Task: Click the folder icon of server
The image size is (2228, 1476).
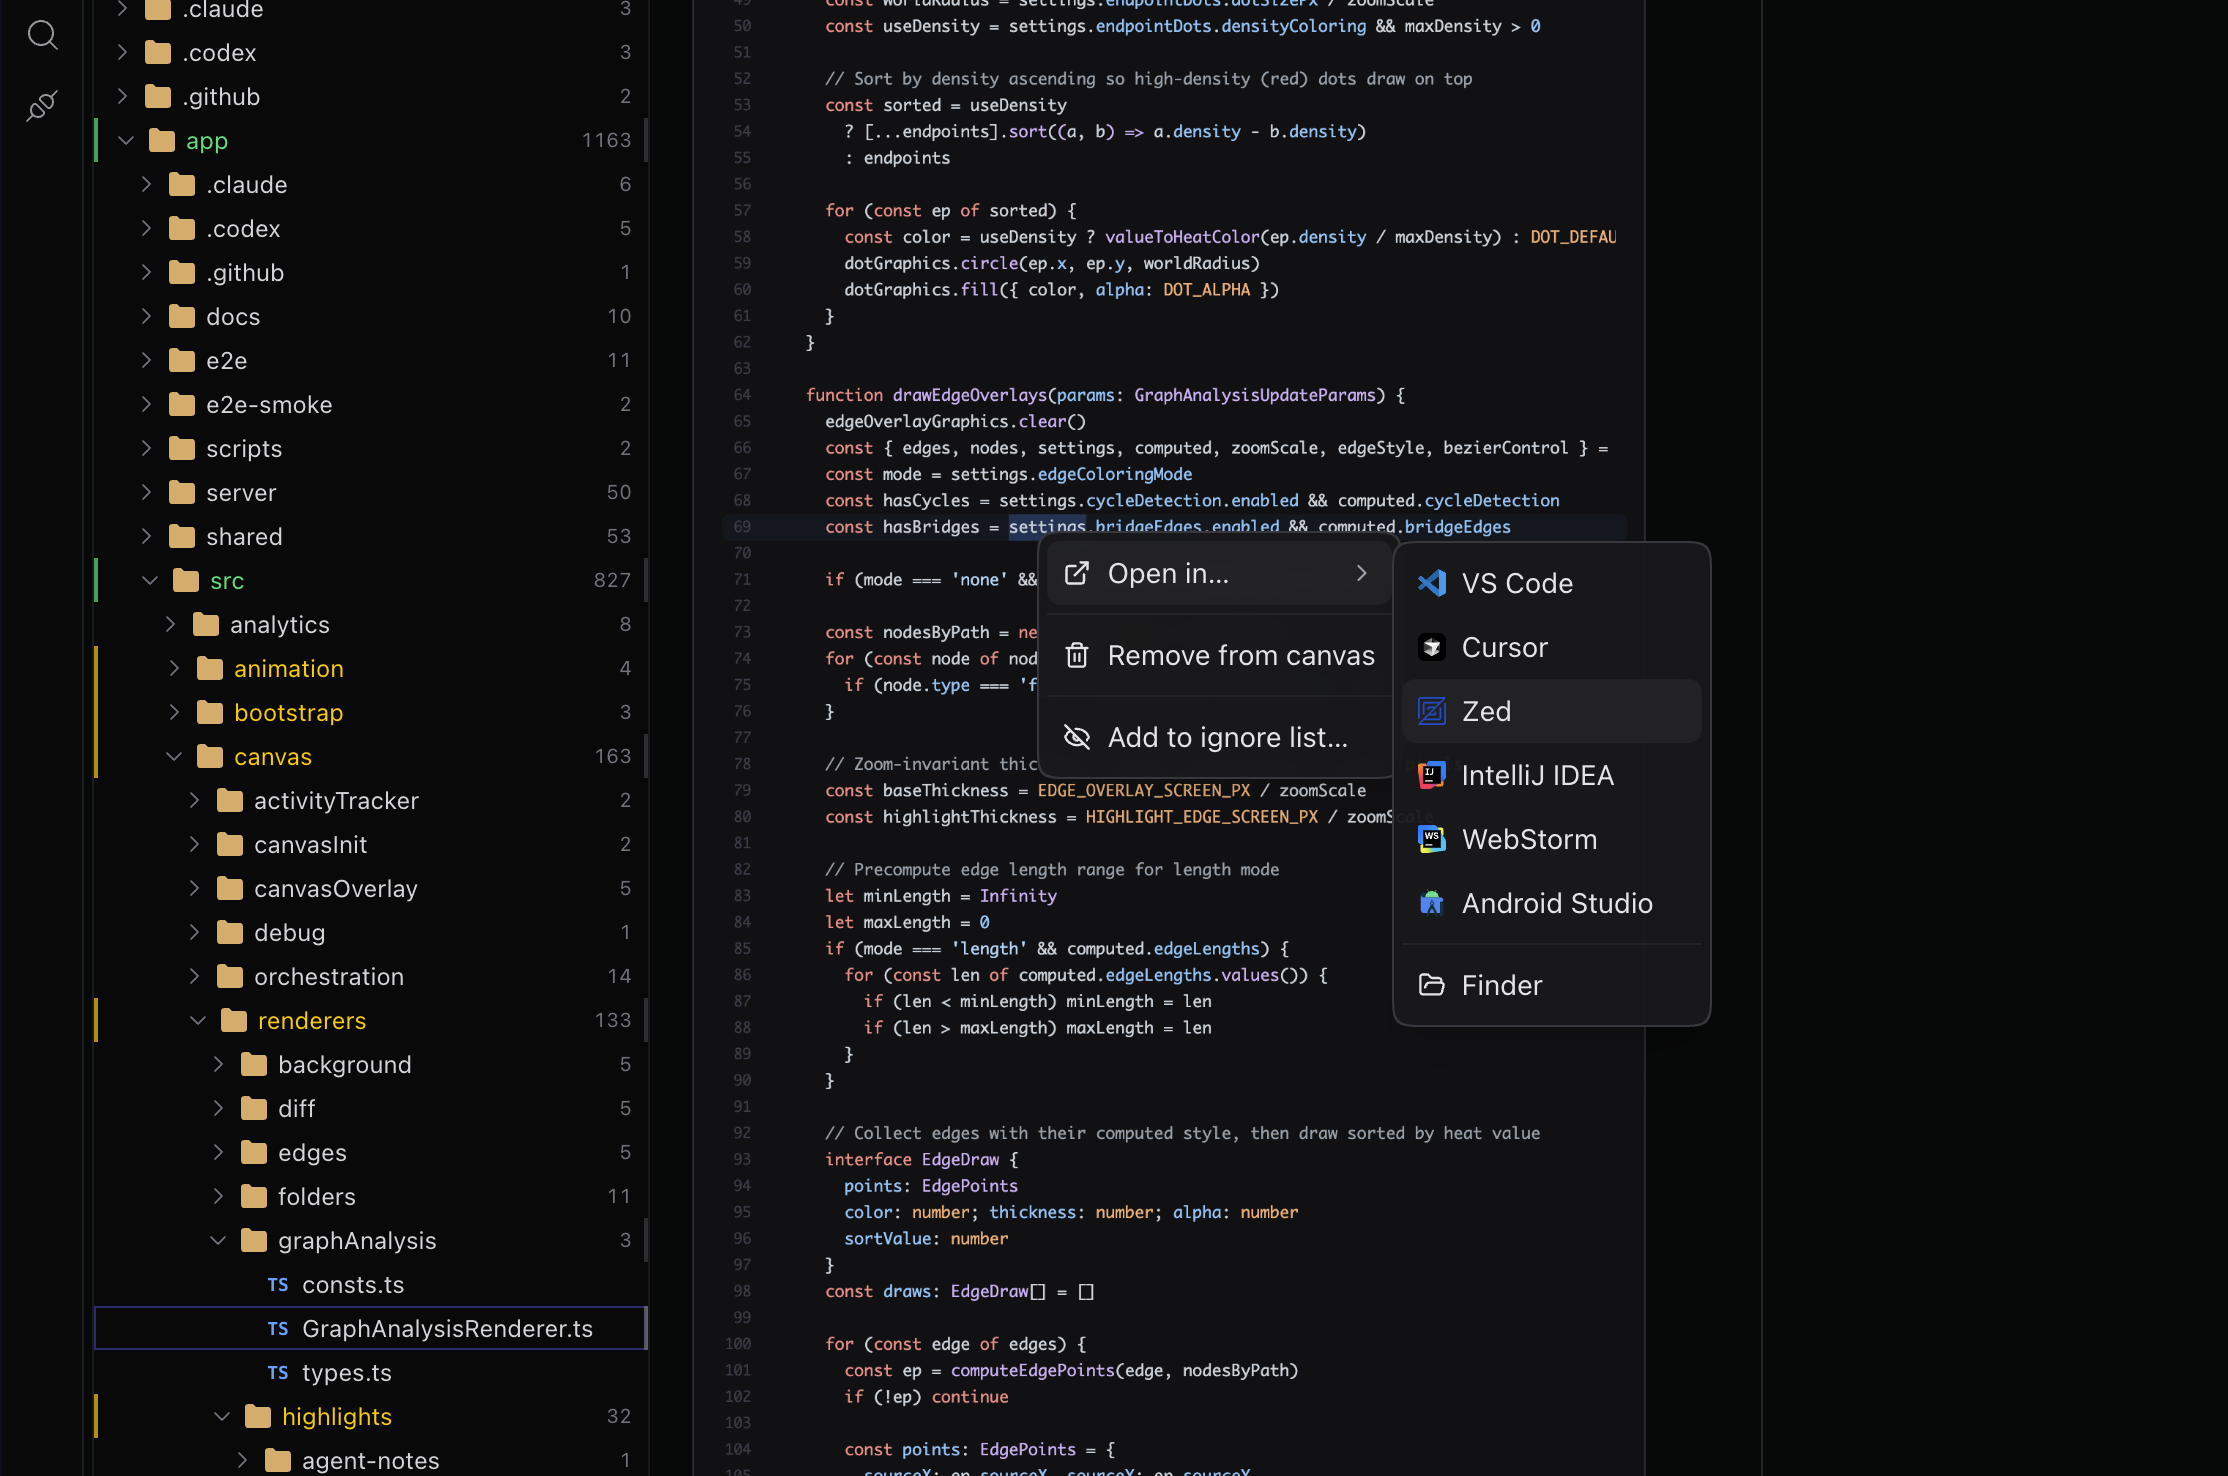Action: pyautogui.click(x=182, y=493)
